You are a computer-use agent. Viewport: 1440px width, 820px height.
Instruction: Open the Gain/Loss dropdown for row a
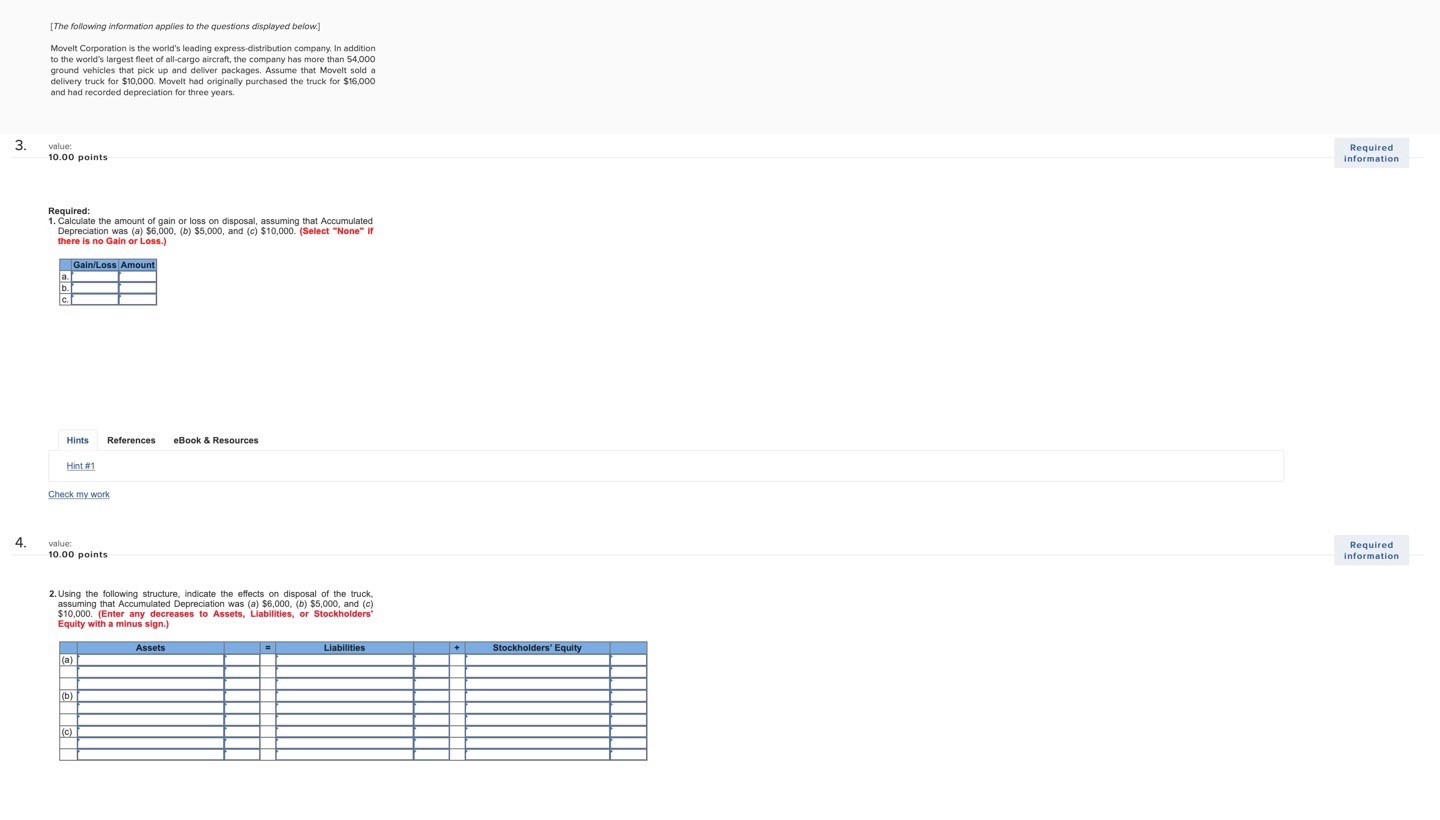point(95,277)
